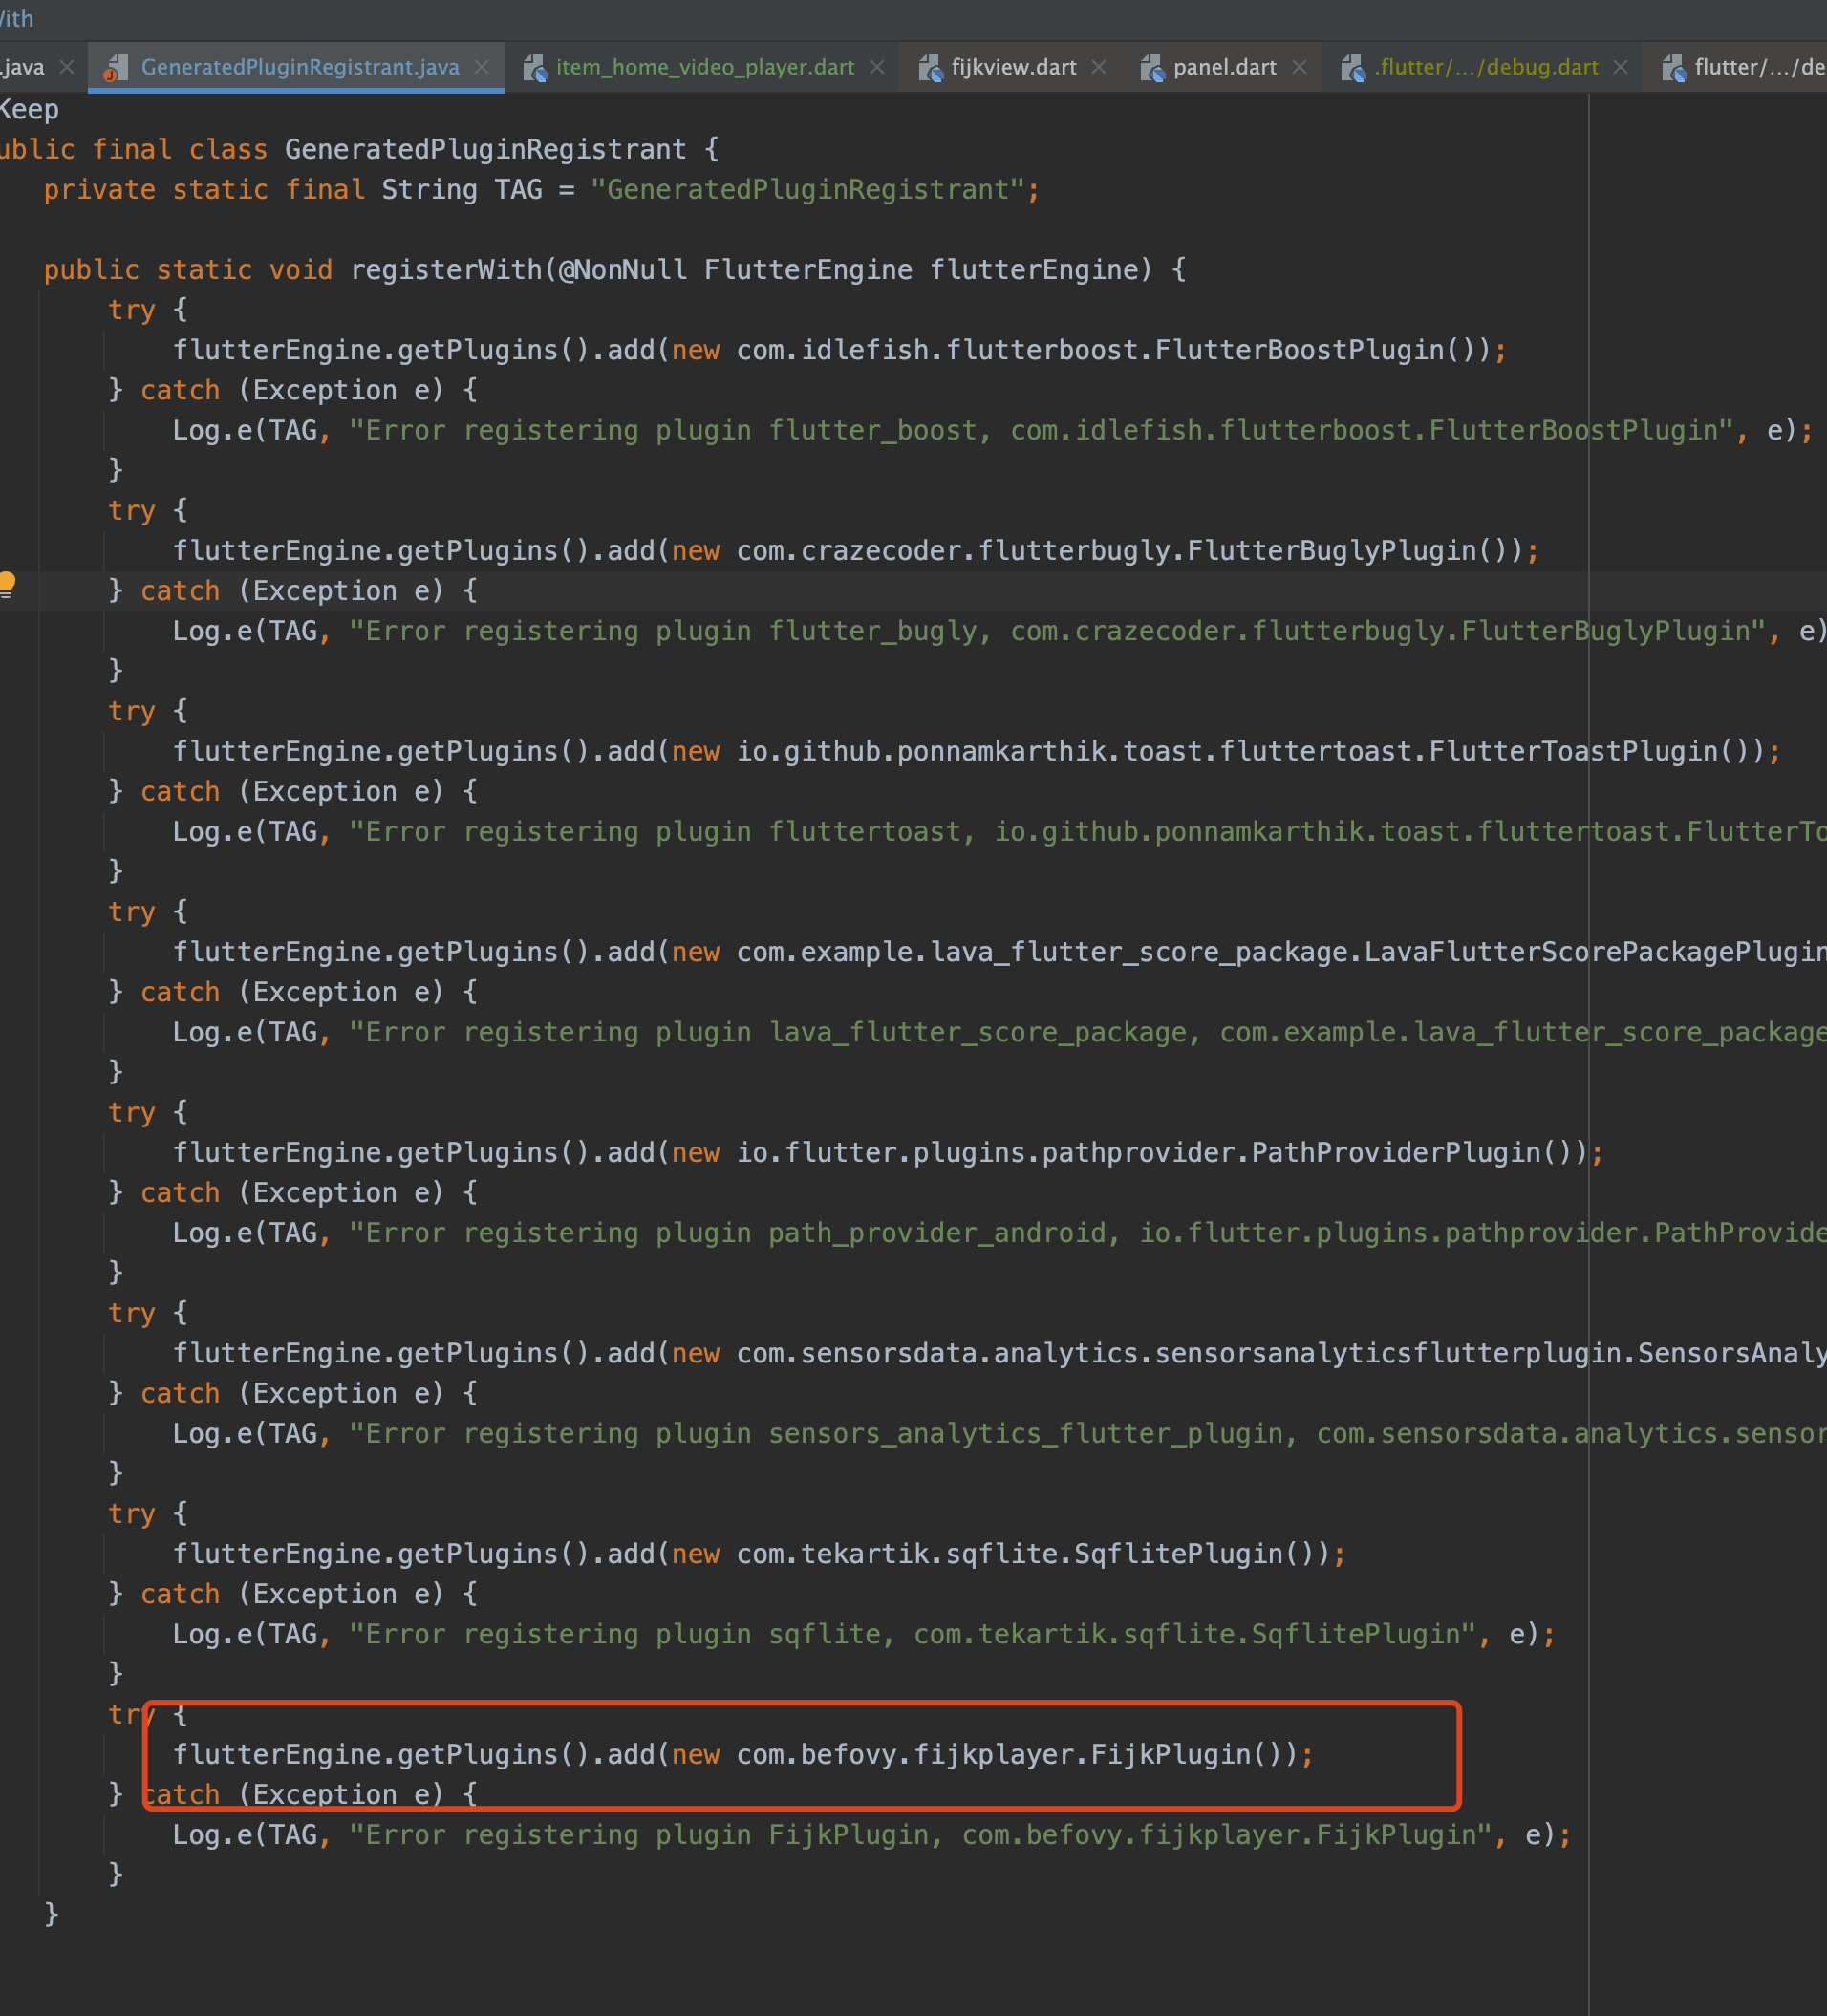1827x2016 pixels.
Task: Close the panel.dart tab
Action: (x=1300, y=67)
